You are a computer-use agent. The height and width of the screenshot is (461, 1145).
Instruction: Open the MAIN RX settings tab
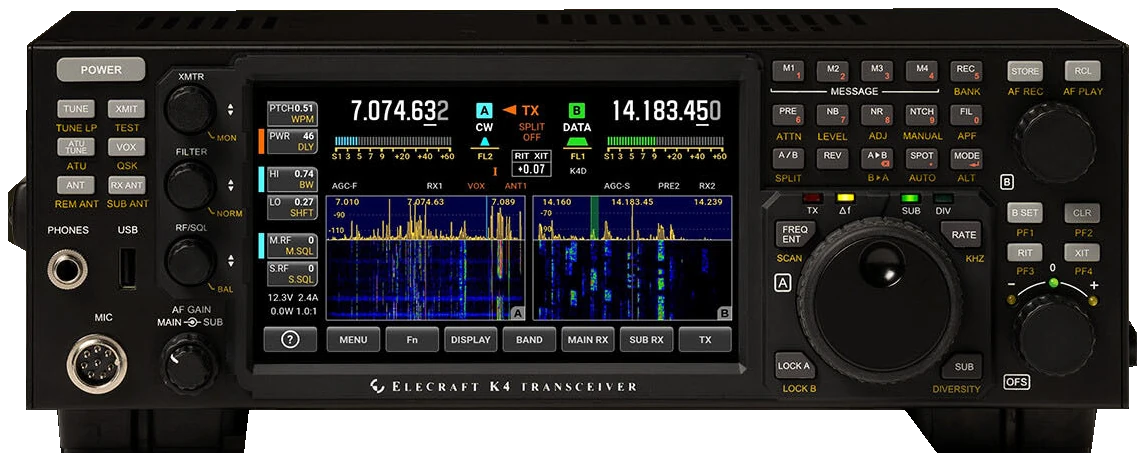[588, 339]
